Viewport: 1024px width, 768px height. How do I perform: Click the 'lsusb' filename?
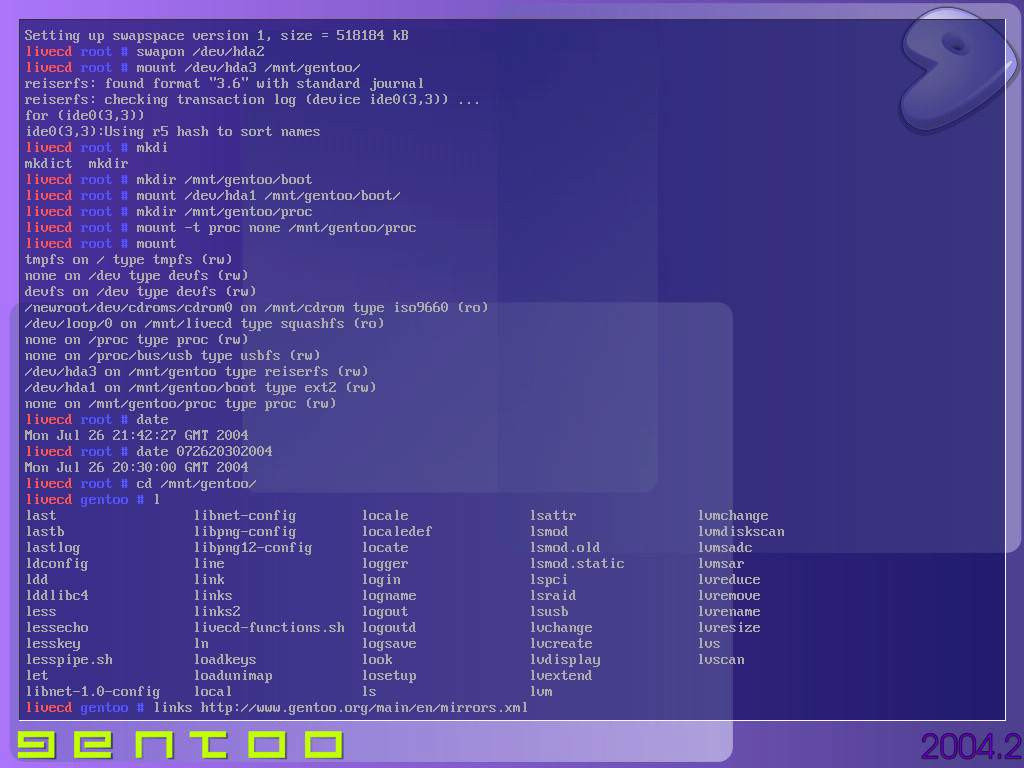click(549, 612)
